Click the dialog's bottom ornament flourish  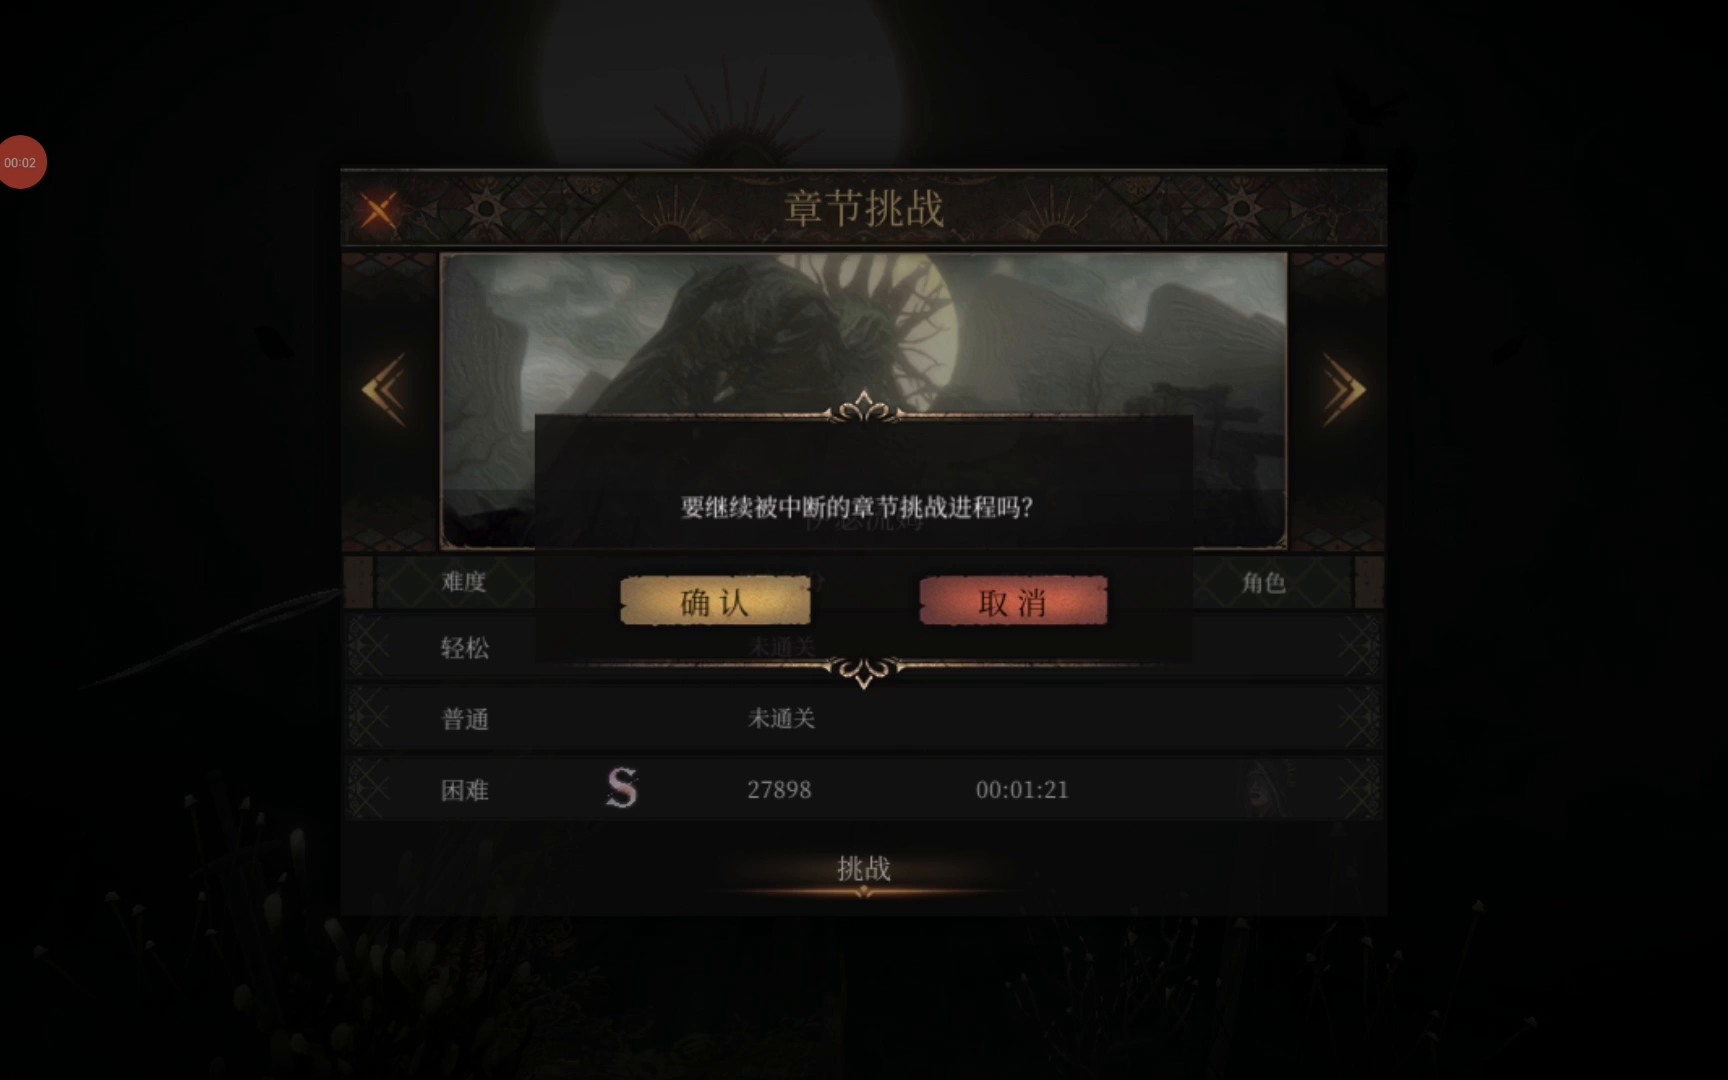coord(864,671)
